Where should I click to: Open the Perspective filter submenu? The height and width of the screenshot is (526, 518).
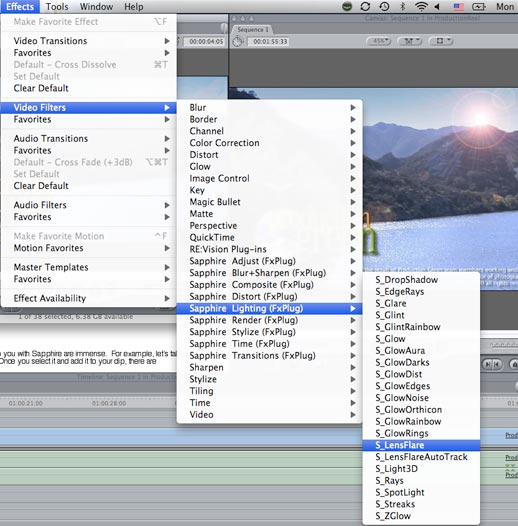[269, 226]
